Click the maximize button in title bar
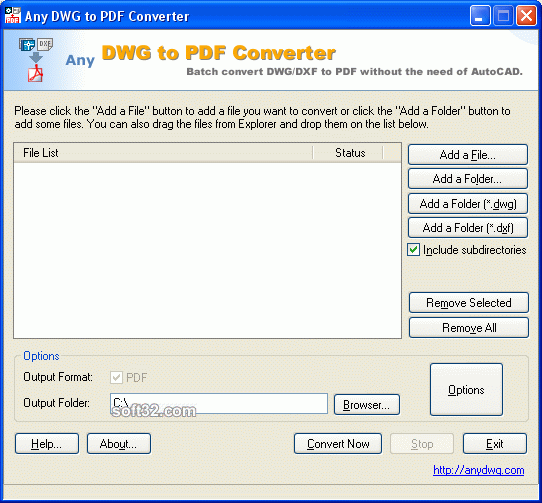The image size is (542, 503). coord(503,16)
